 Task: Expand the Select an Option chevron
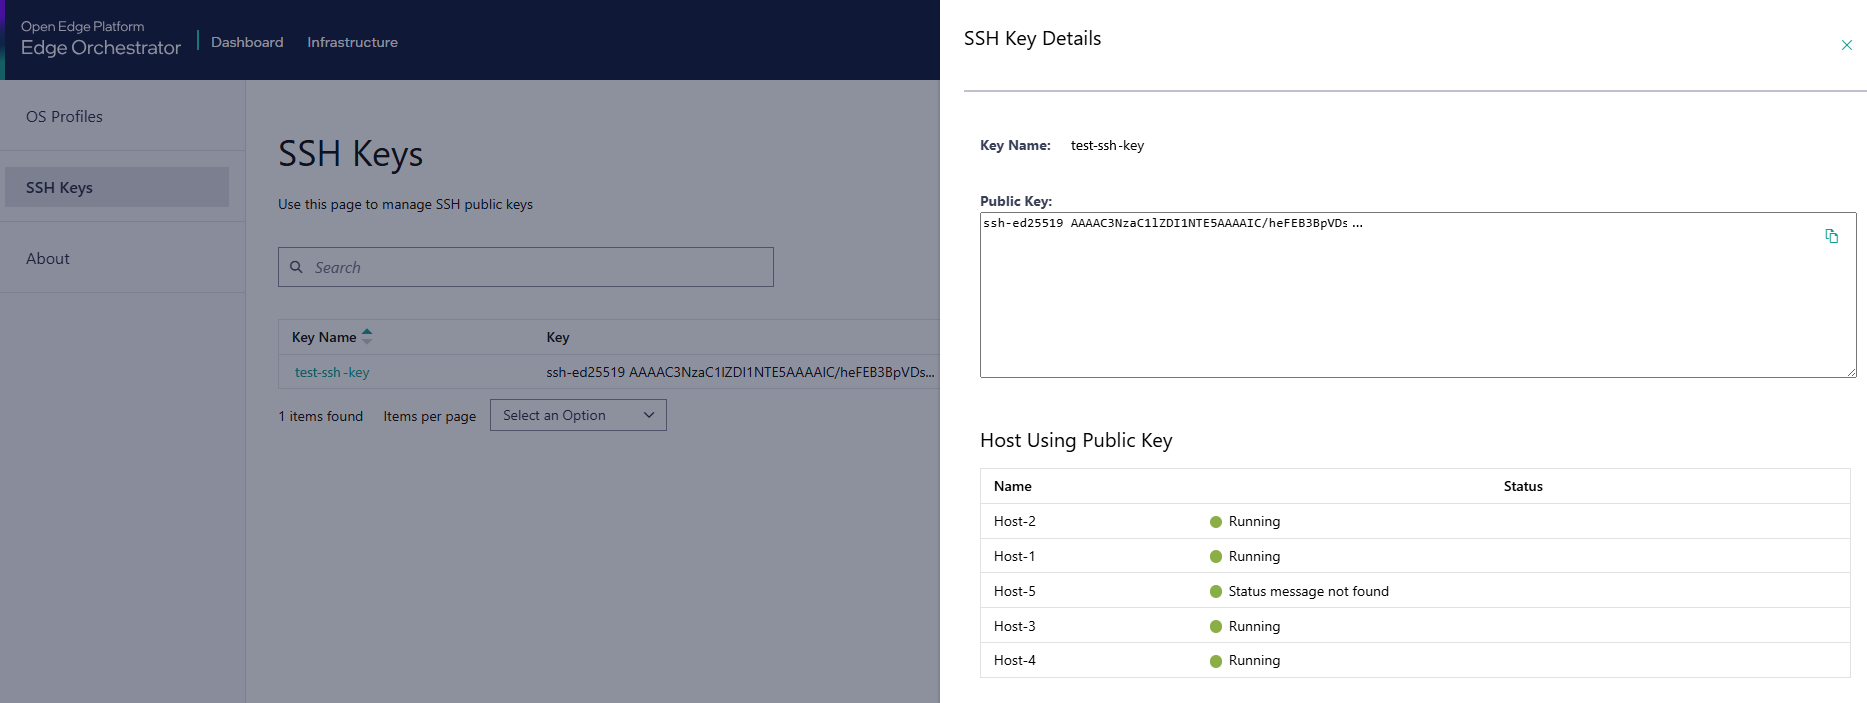click(648, 415)
